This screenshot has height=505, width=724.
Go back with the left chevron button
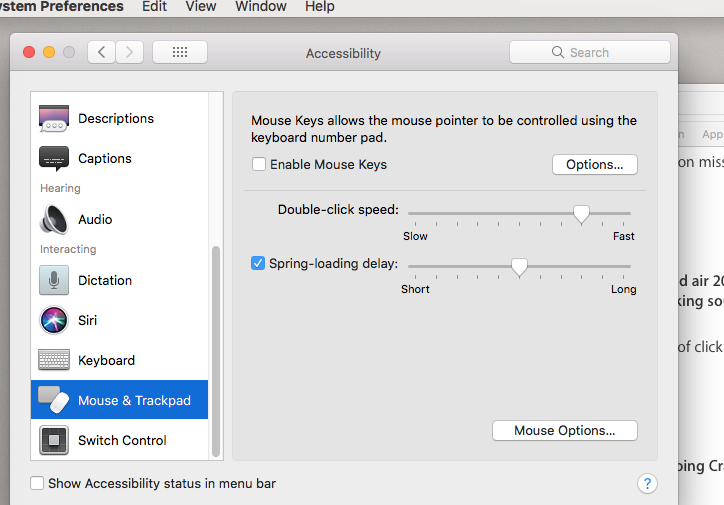101,52
